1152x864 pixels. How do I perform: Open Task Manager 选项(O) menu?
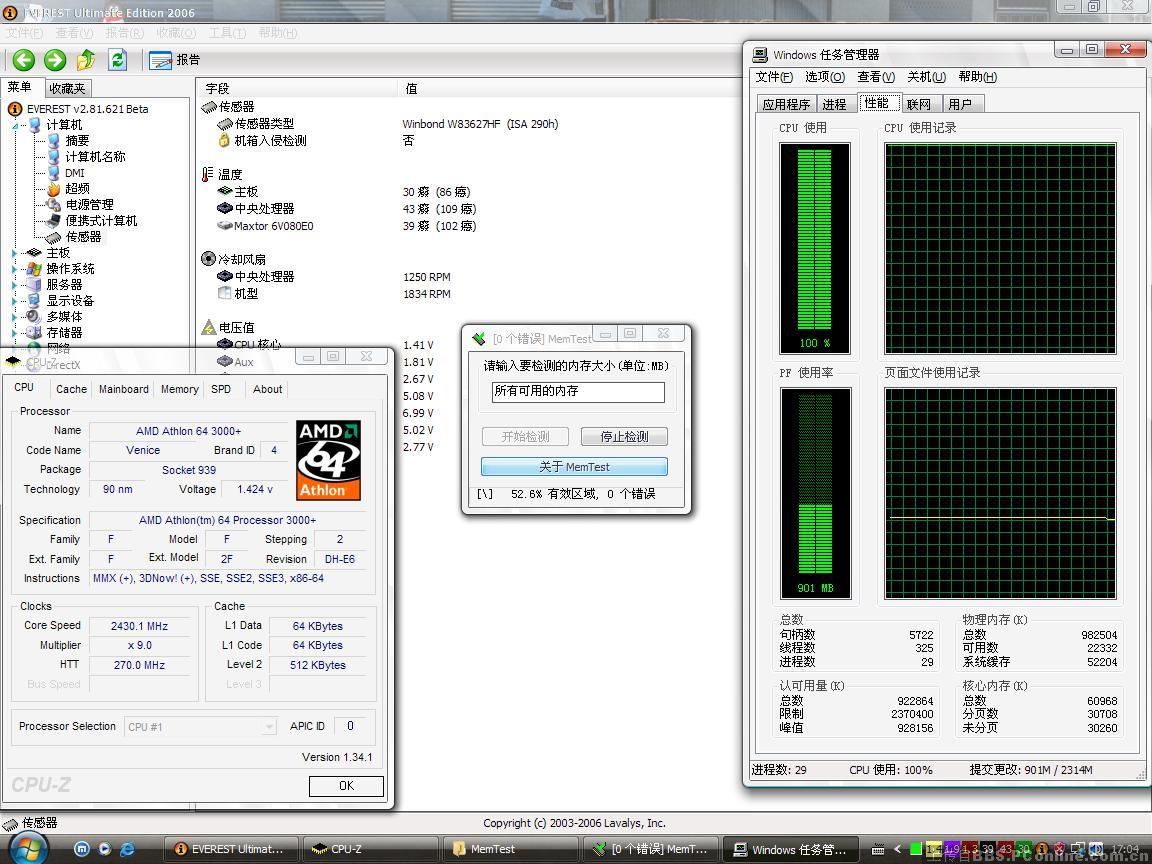coord(825,77)
